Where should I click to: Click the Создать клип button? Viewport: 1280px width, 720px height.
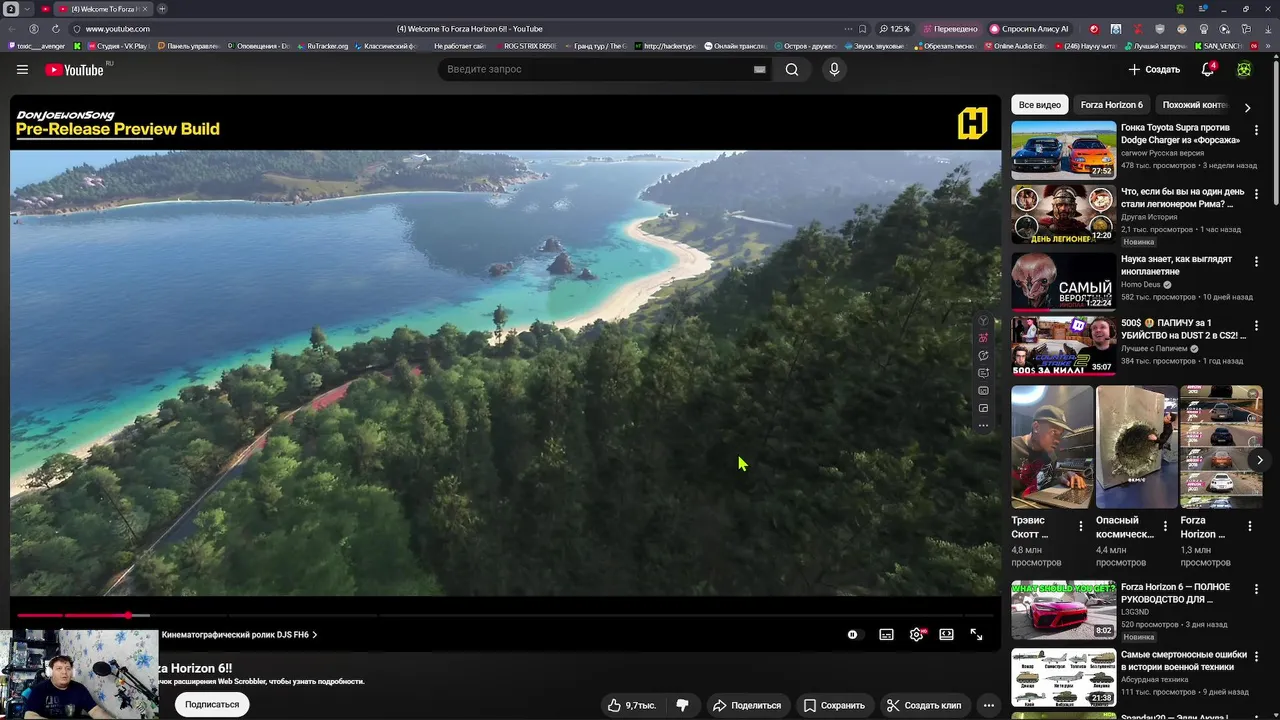tap(923, 705)
